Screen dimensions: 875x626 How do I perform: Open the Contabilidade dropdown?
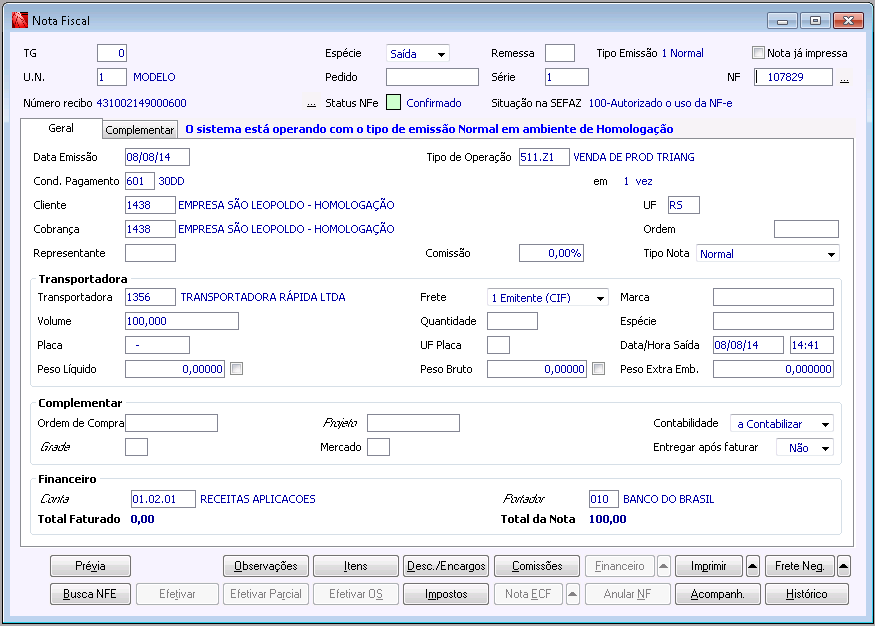(x=824, y=424)
